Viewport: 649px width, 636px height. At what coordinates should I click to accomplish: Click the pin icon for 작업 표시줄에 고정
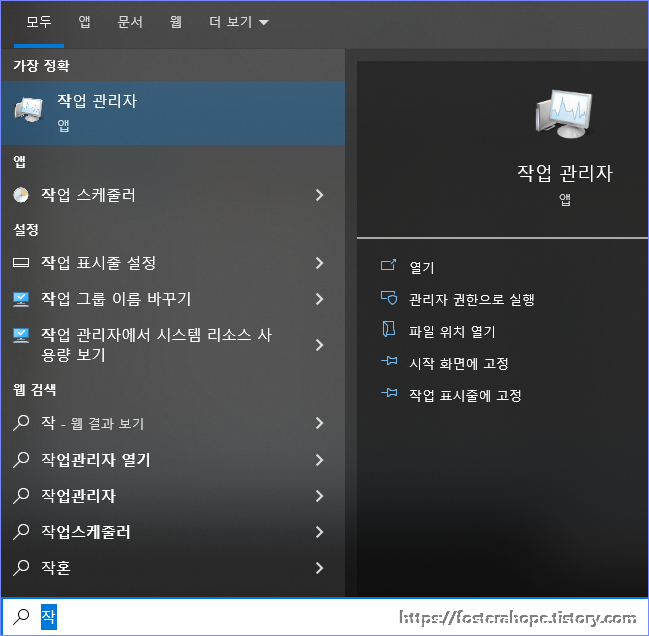tap(389, 393)
